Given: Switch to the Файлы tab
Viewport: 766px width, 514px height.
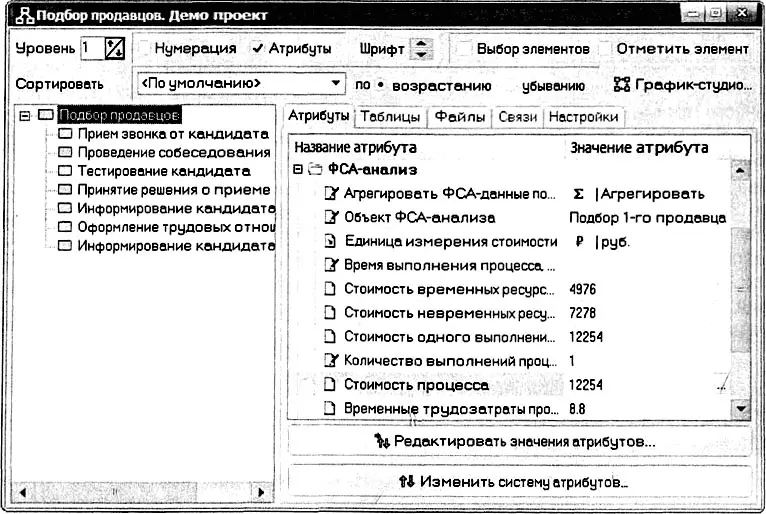Looking at the screenshot, I should [460, 117].
